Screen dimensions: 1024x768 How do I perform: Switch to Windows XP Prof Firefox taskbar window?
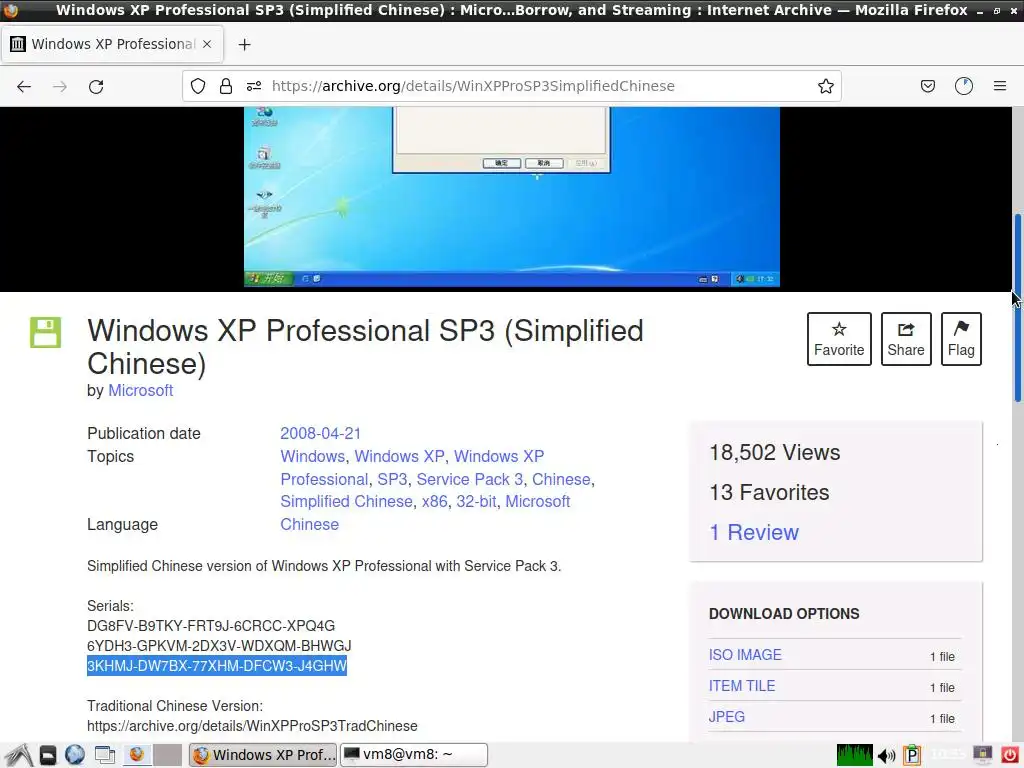[263, 755]
